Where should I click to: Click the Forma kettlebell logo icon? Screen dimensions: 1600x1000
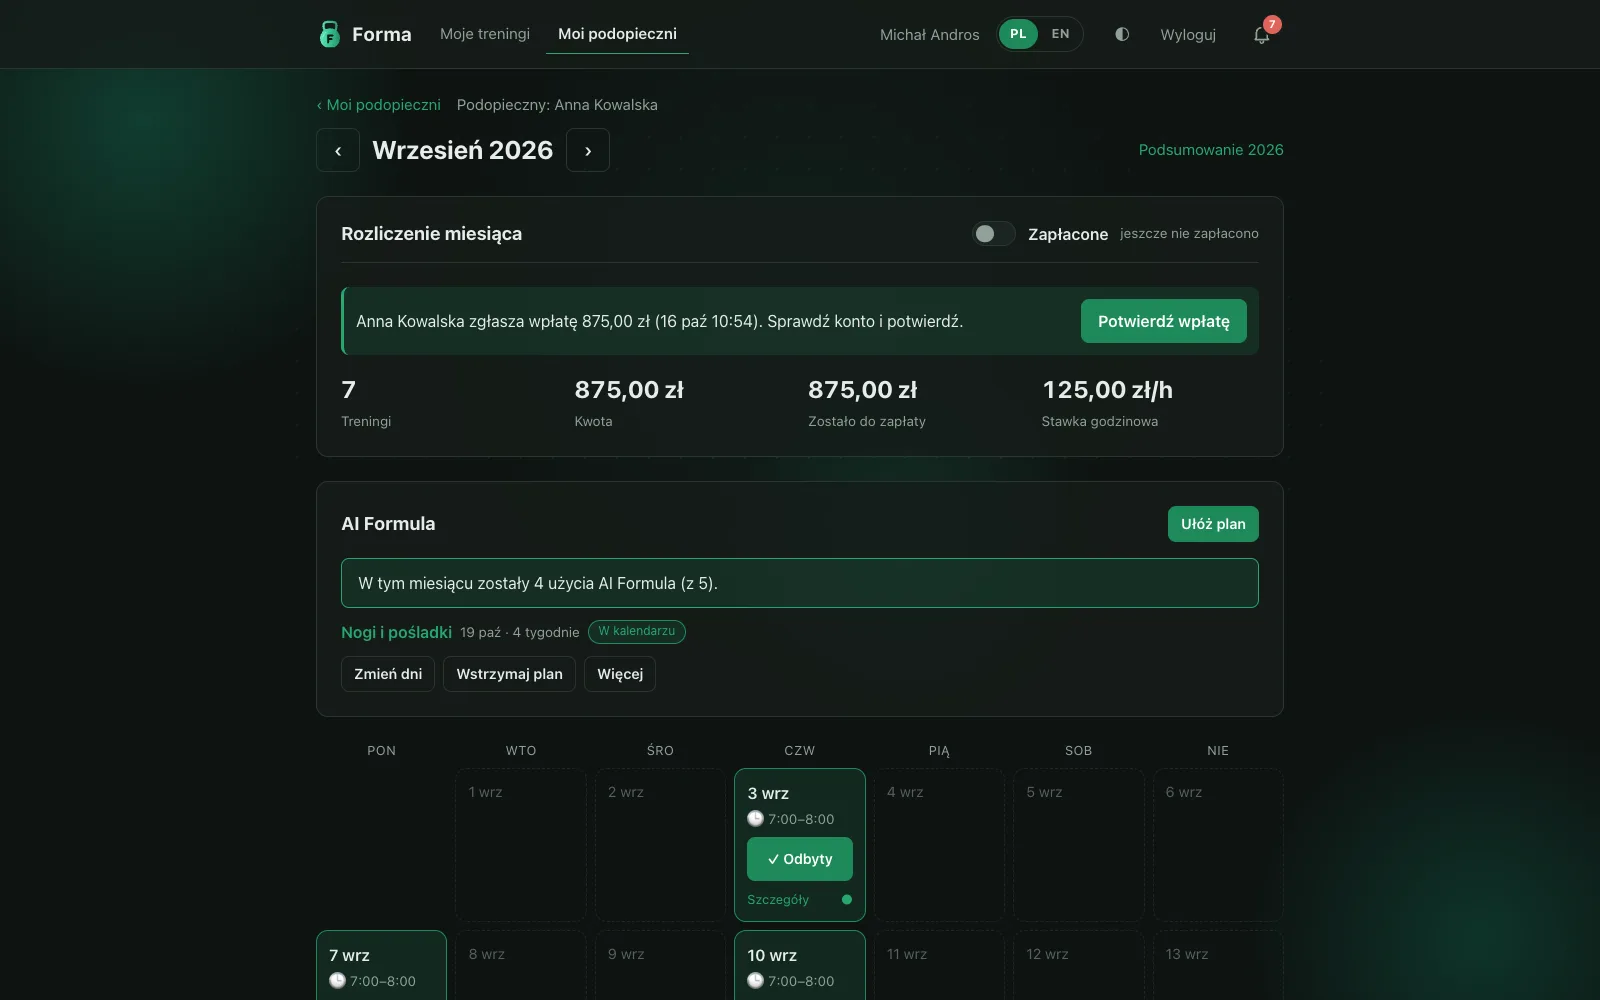click(x=329, y=34)
